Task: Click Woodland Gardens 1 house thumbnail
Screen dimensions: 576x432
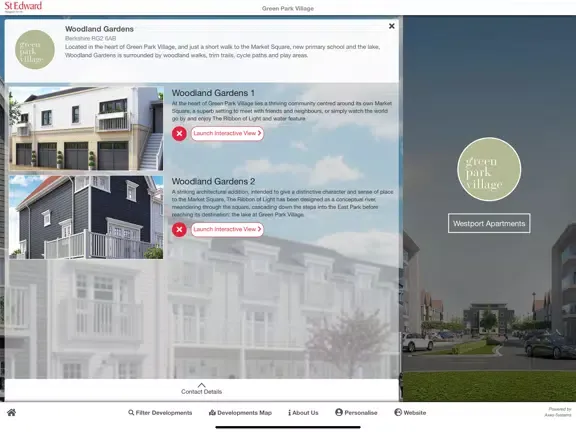Action: click(86, 129)
